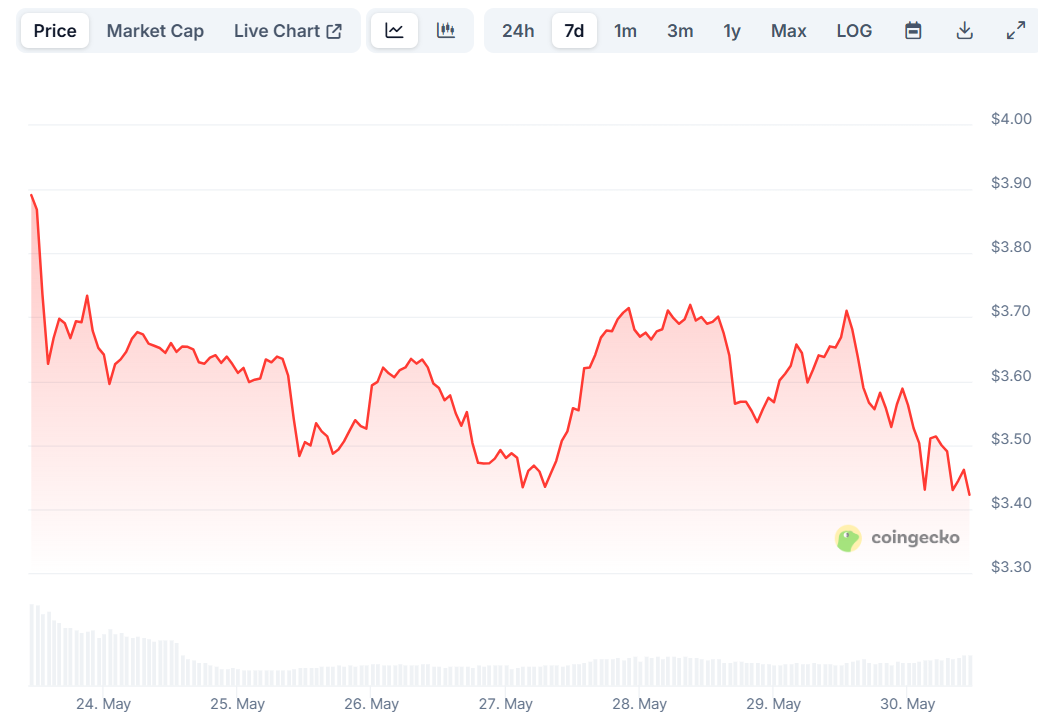Click the 25. May date label
1038x718 pixels.
tap(238, 704)
